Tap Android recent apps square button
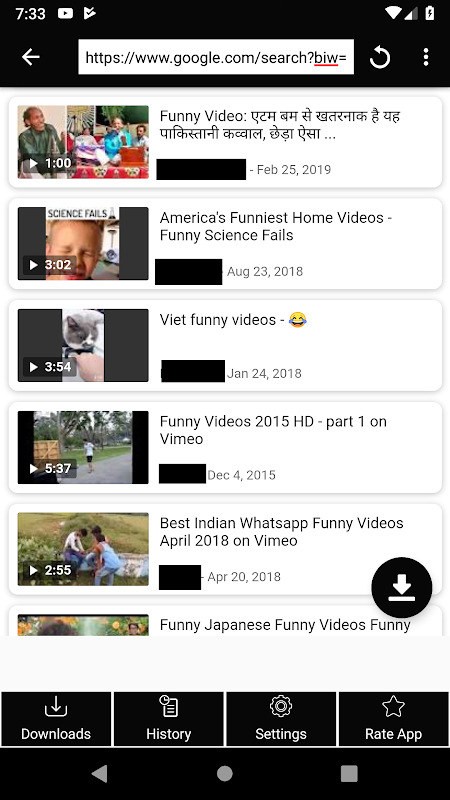The image size is (450, 800). point(349,773)
